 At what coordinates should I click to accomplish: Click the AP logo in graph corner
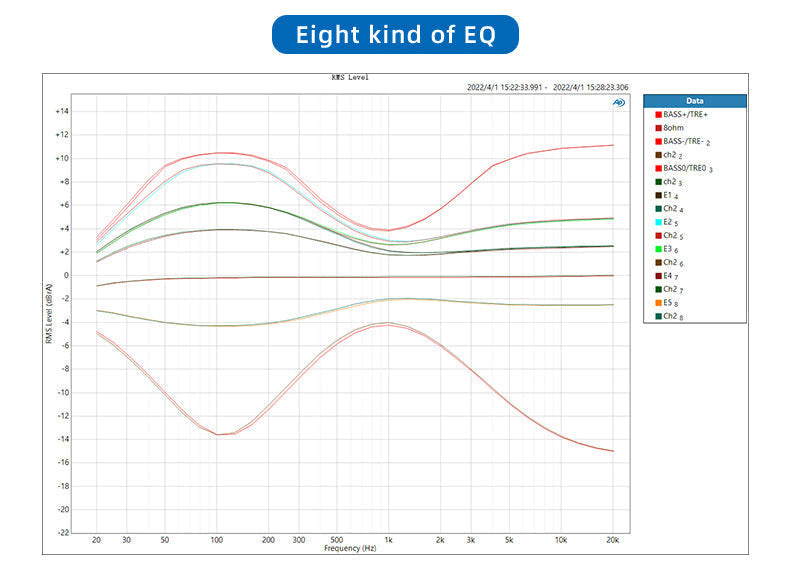(x=620, y=103)
